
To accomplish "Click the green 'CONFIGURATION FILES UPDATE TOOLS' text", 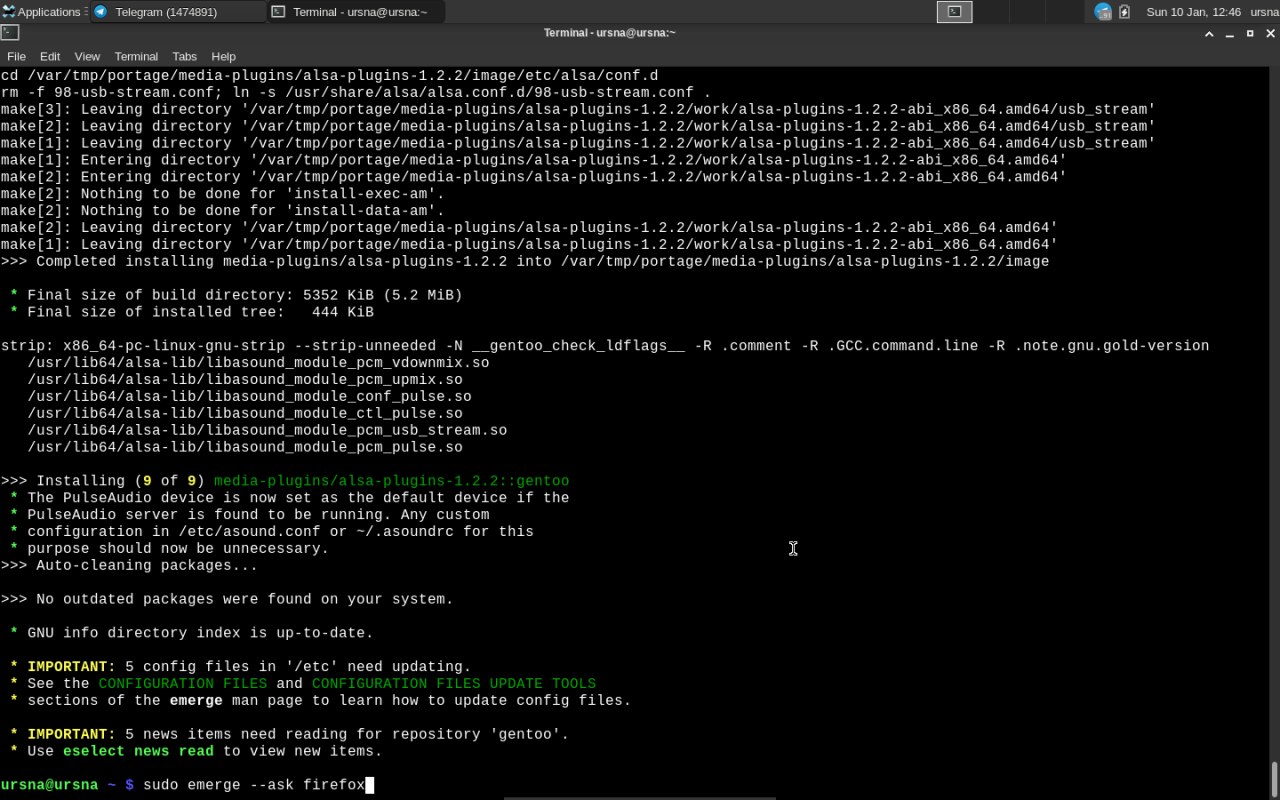I will 454,683.
